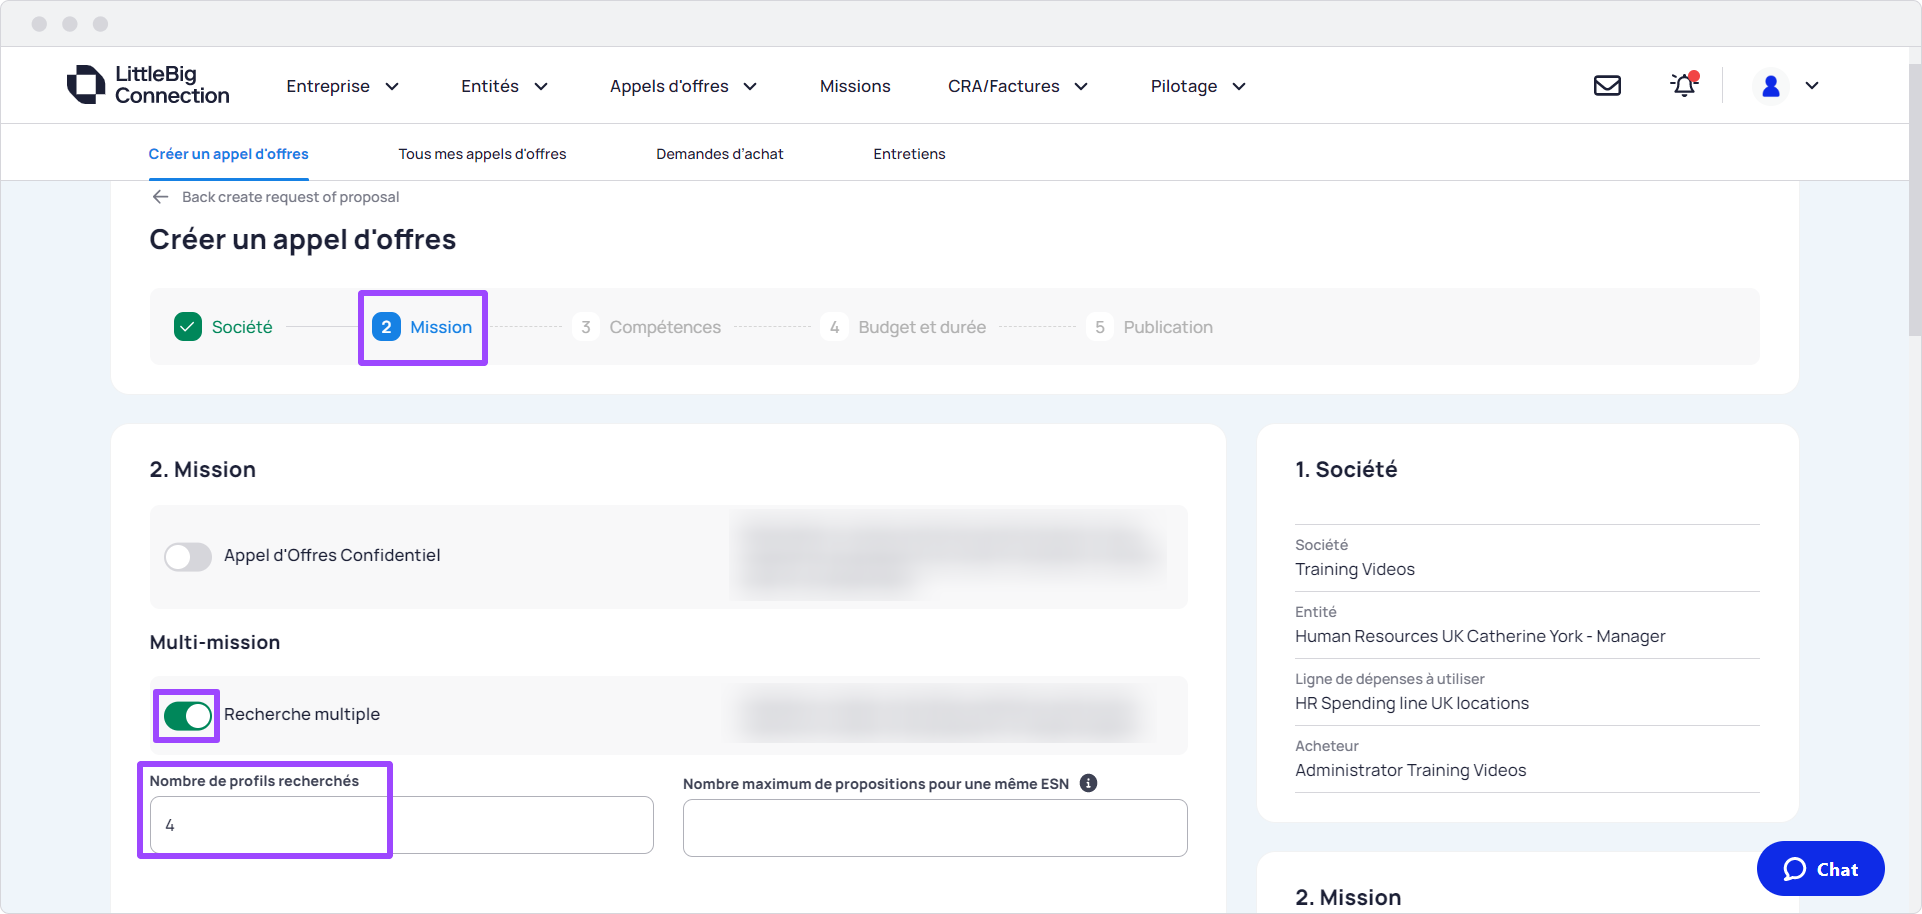Click the maximum propositions per ESN field
The width and height of the screenshot is (1922, 914).
pos(935,828)
